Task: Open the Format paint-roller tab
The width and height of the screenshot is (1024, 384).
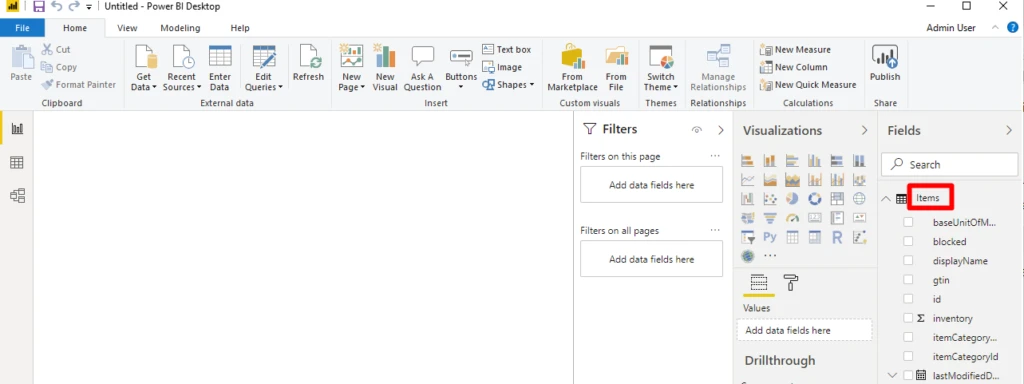Action: pyautogui.click(x=790, y=283)
